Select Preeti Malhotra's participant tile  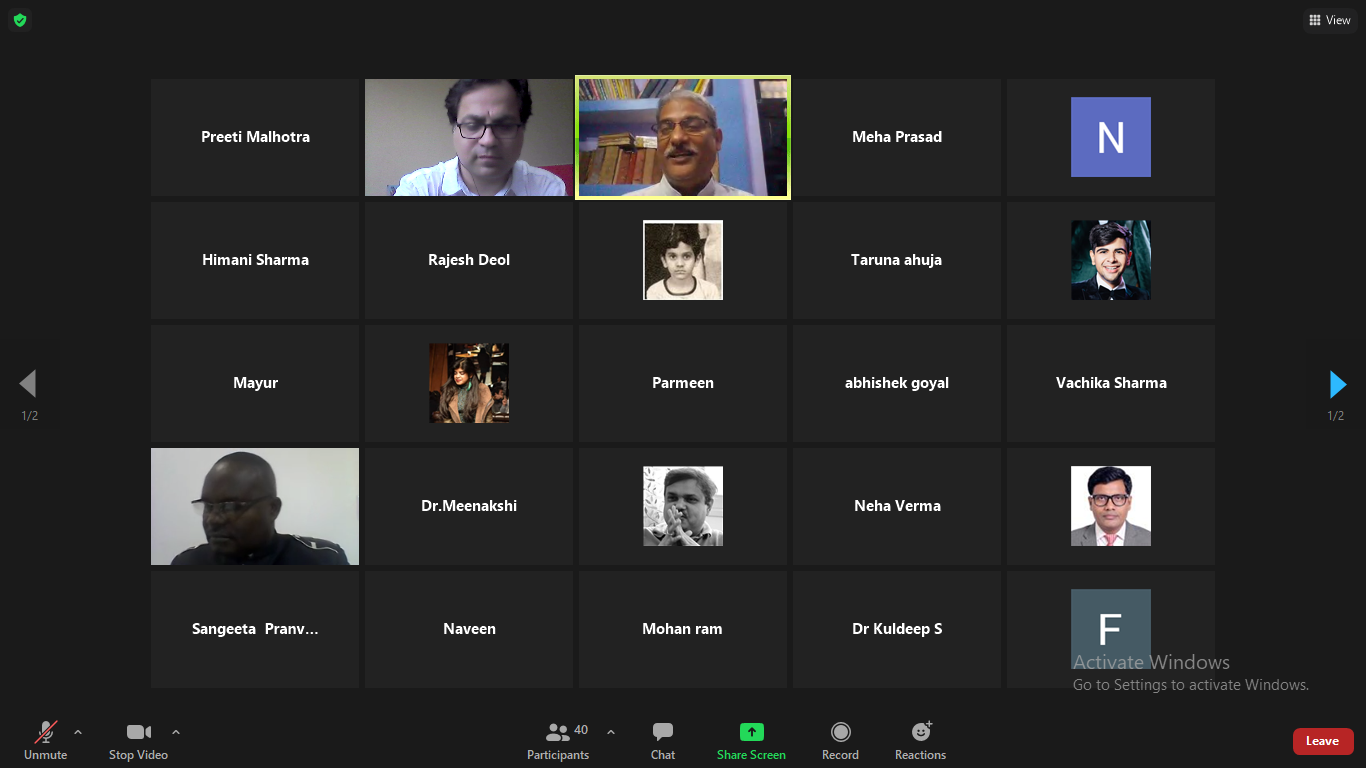255,137
